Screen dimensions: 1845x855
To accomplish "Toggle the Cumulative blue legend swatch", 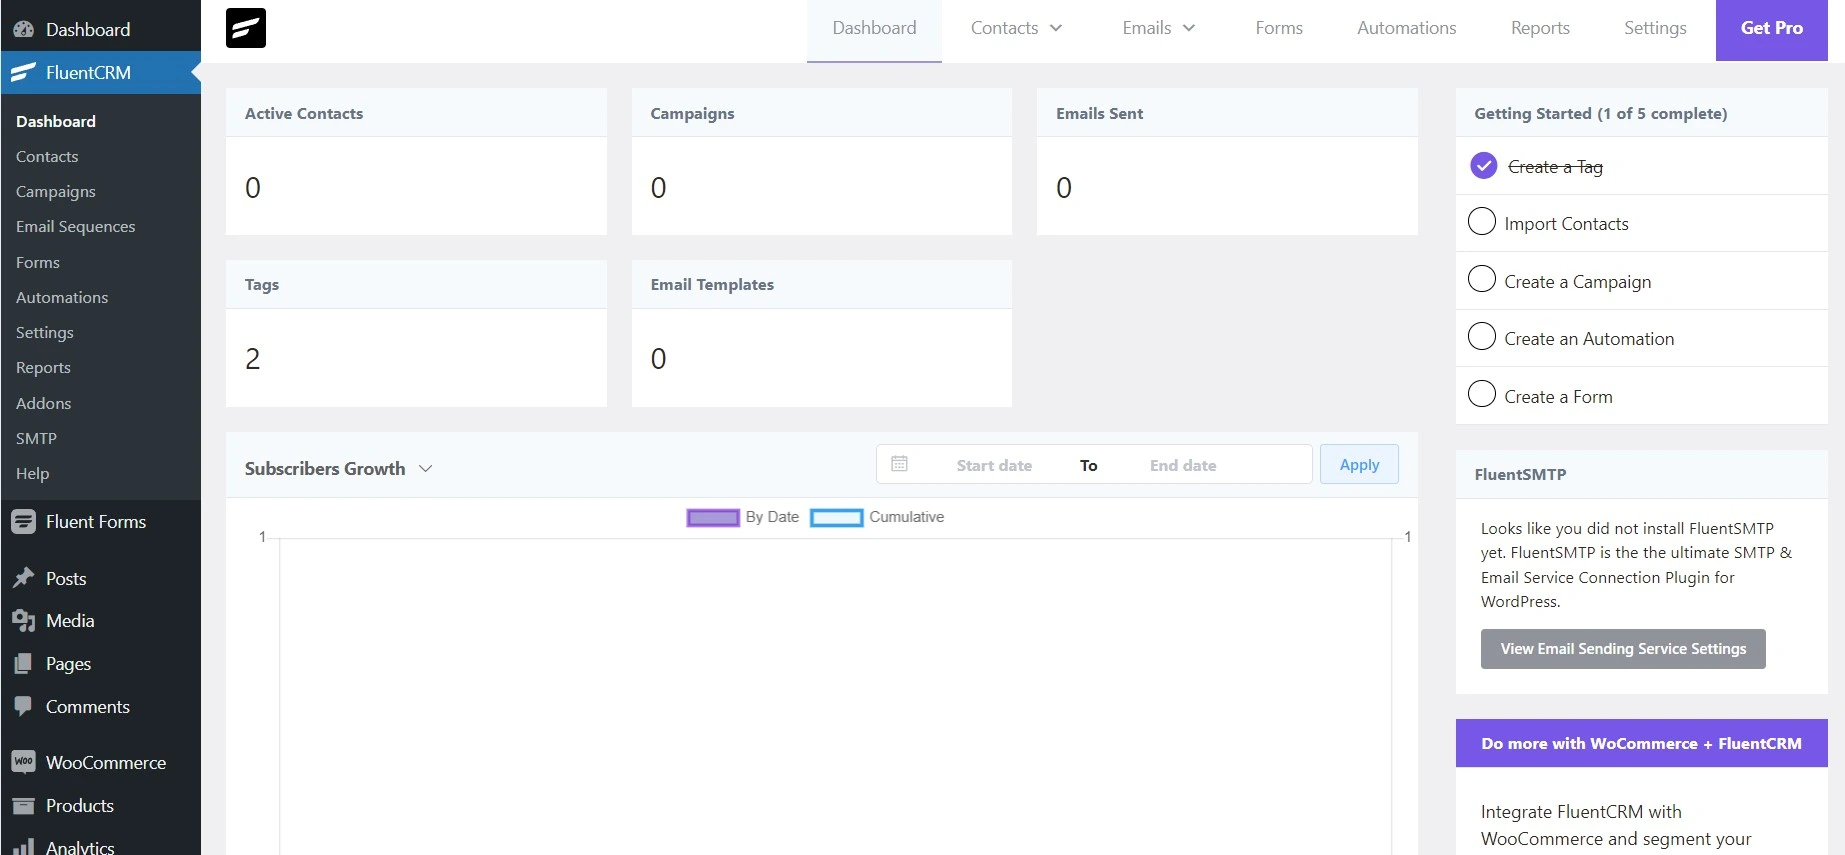I will tap(836, 518).
